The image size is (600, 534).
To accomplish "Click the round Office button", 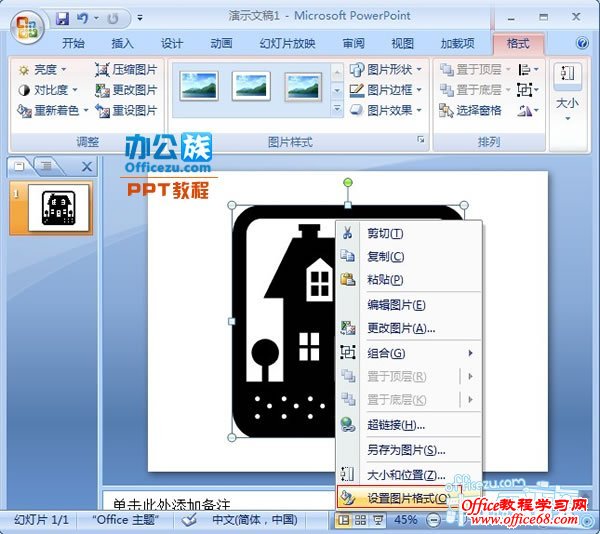I will 26,27.
